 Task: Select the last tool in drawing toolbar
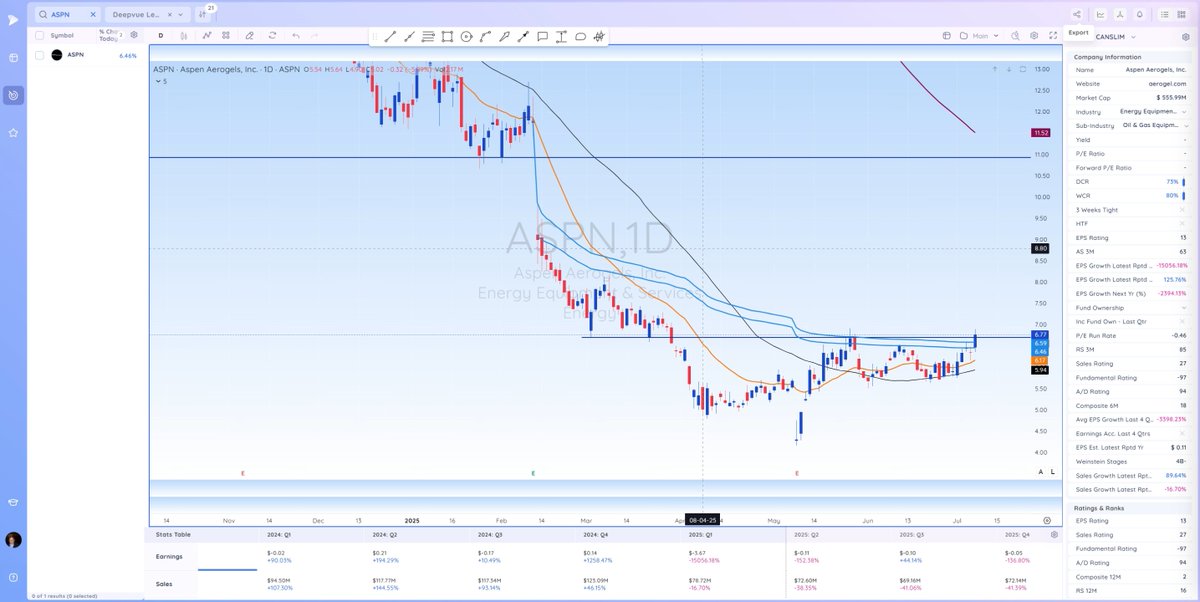coord(599,36)
